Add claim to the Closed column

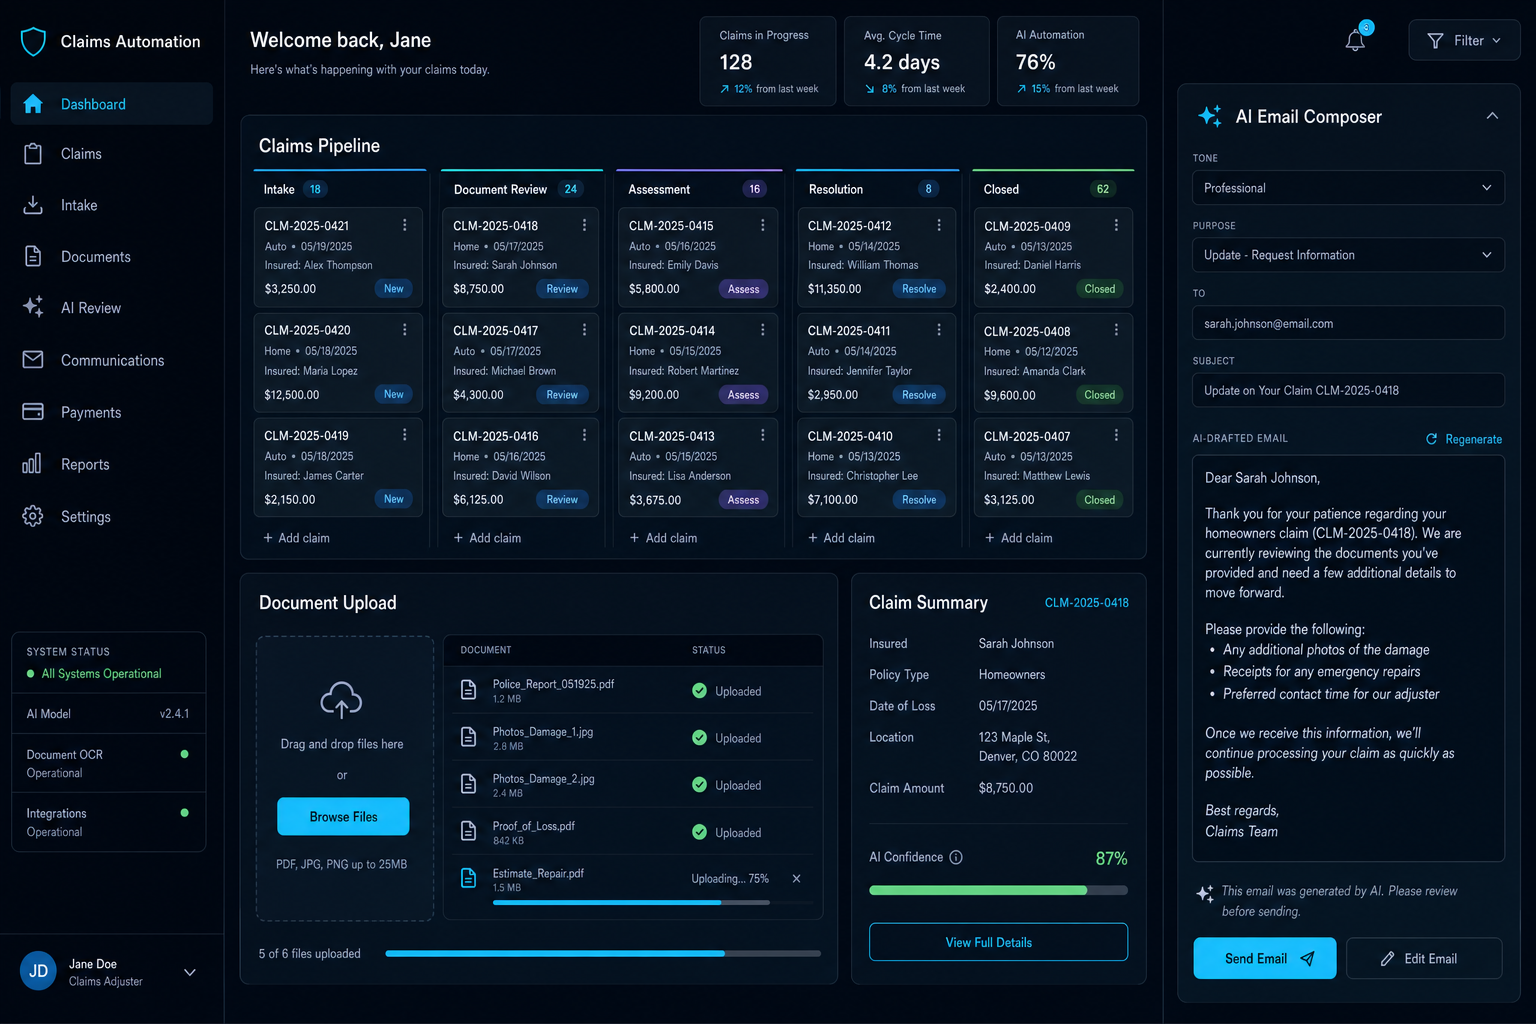[x=1018, y=538]
